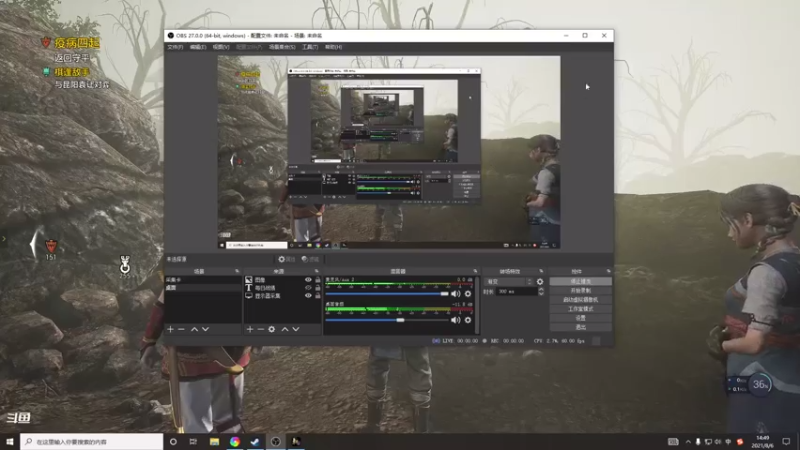The width and height of the screenshot is (800, 450).
Task: Toggle lock on the display capture source
Action: coord(318,295)
